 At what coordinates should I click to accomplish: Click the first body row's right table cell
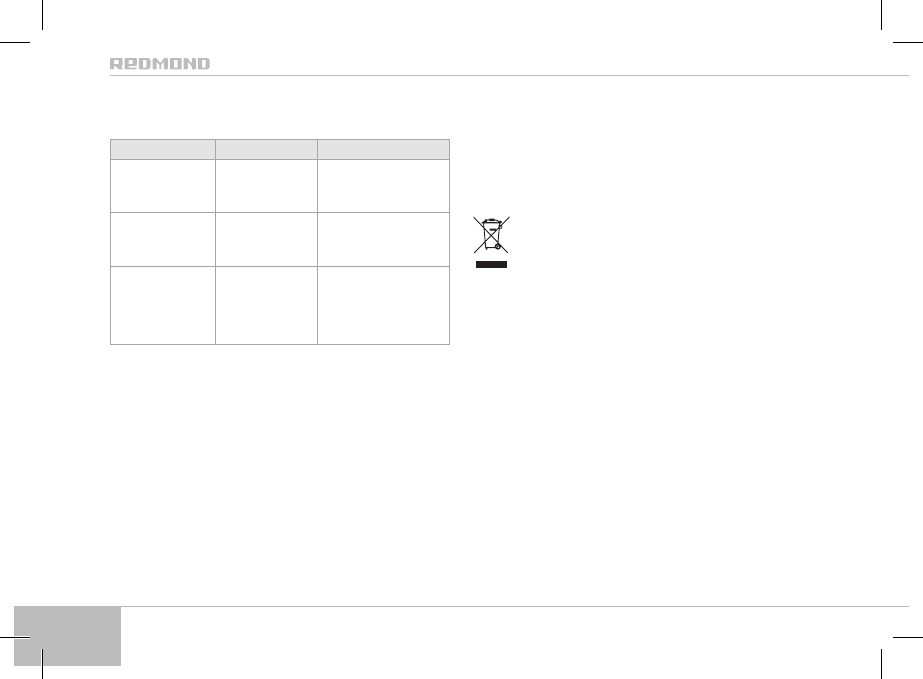[x=383, y=185]
